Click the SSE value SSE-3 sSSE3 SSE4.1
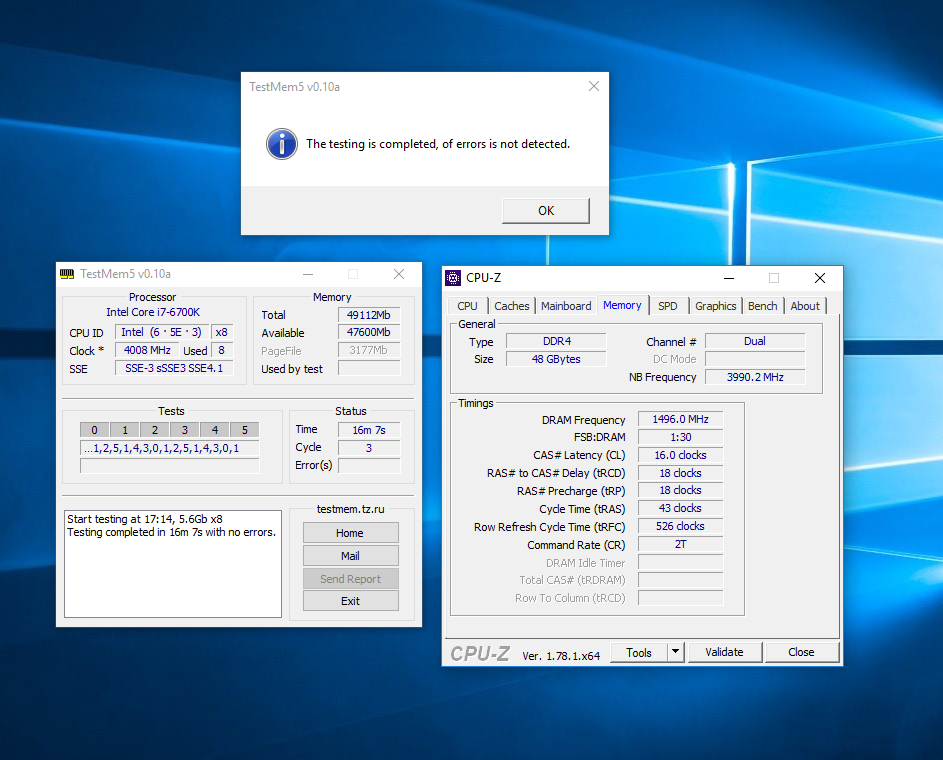The height and width of the screenshot is (760, 943). [x=174, y=368]
